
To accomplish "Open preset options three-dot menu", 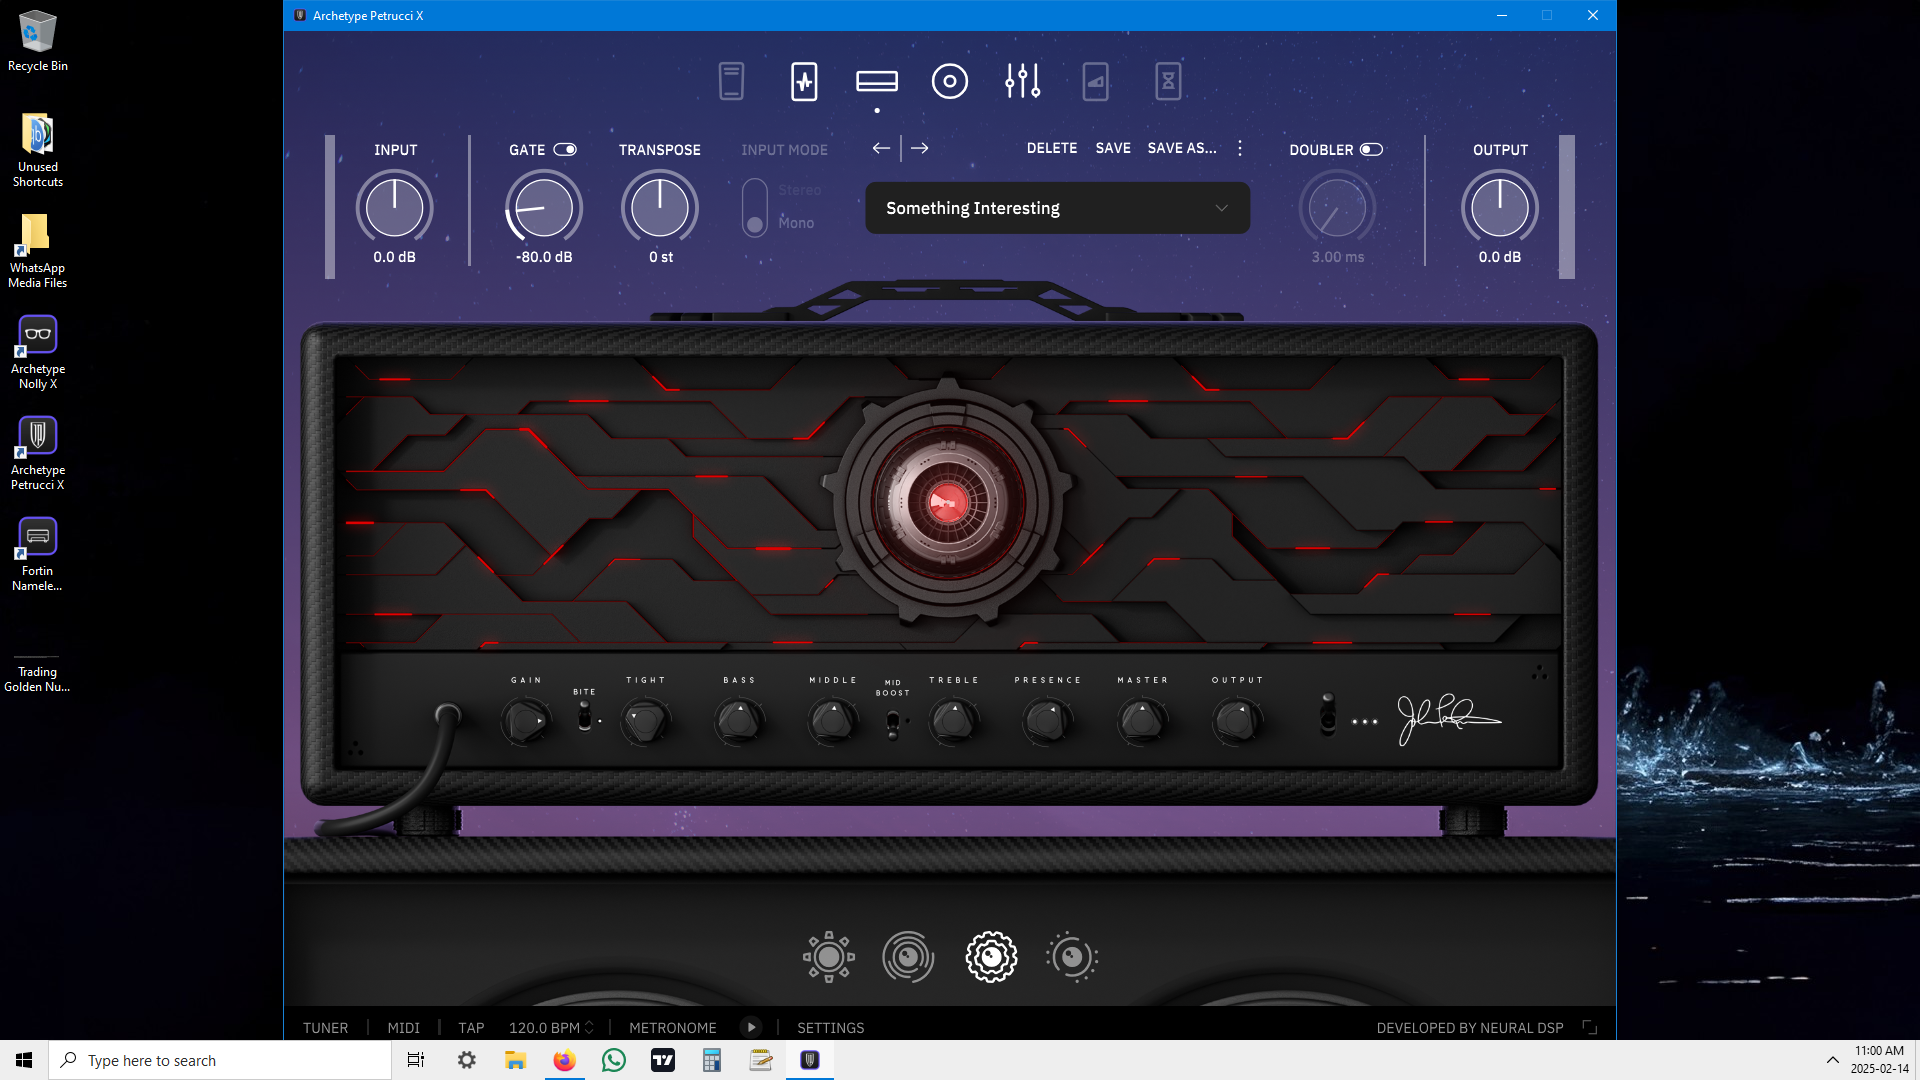I will coord(1240,148).
